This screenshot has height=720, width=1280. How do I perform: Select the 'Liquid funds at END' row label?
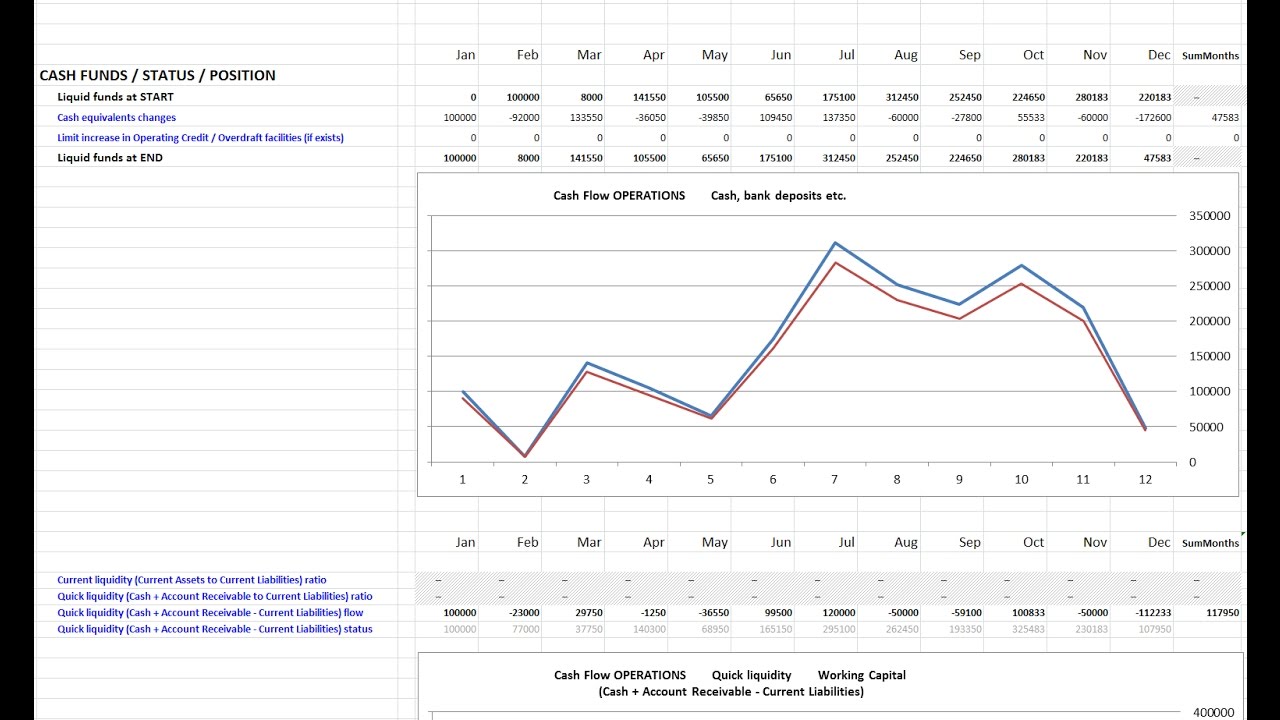[110, 157]
